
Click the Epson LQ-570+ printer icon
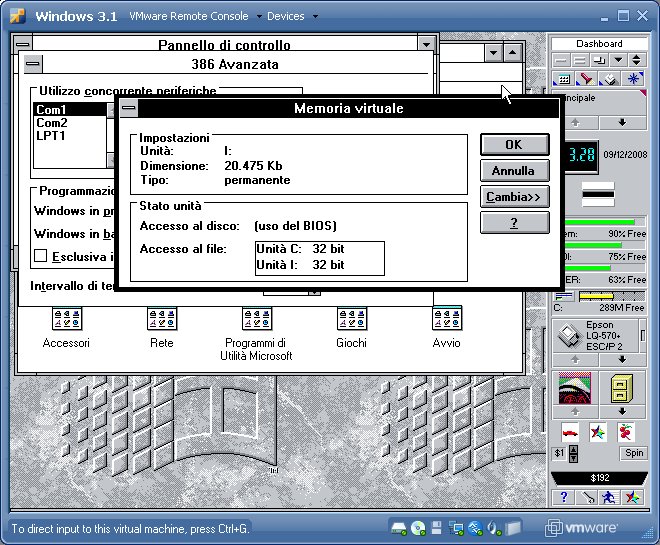tap(565, 336)
